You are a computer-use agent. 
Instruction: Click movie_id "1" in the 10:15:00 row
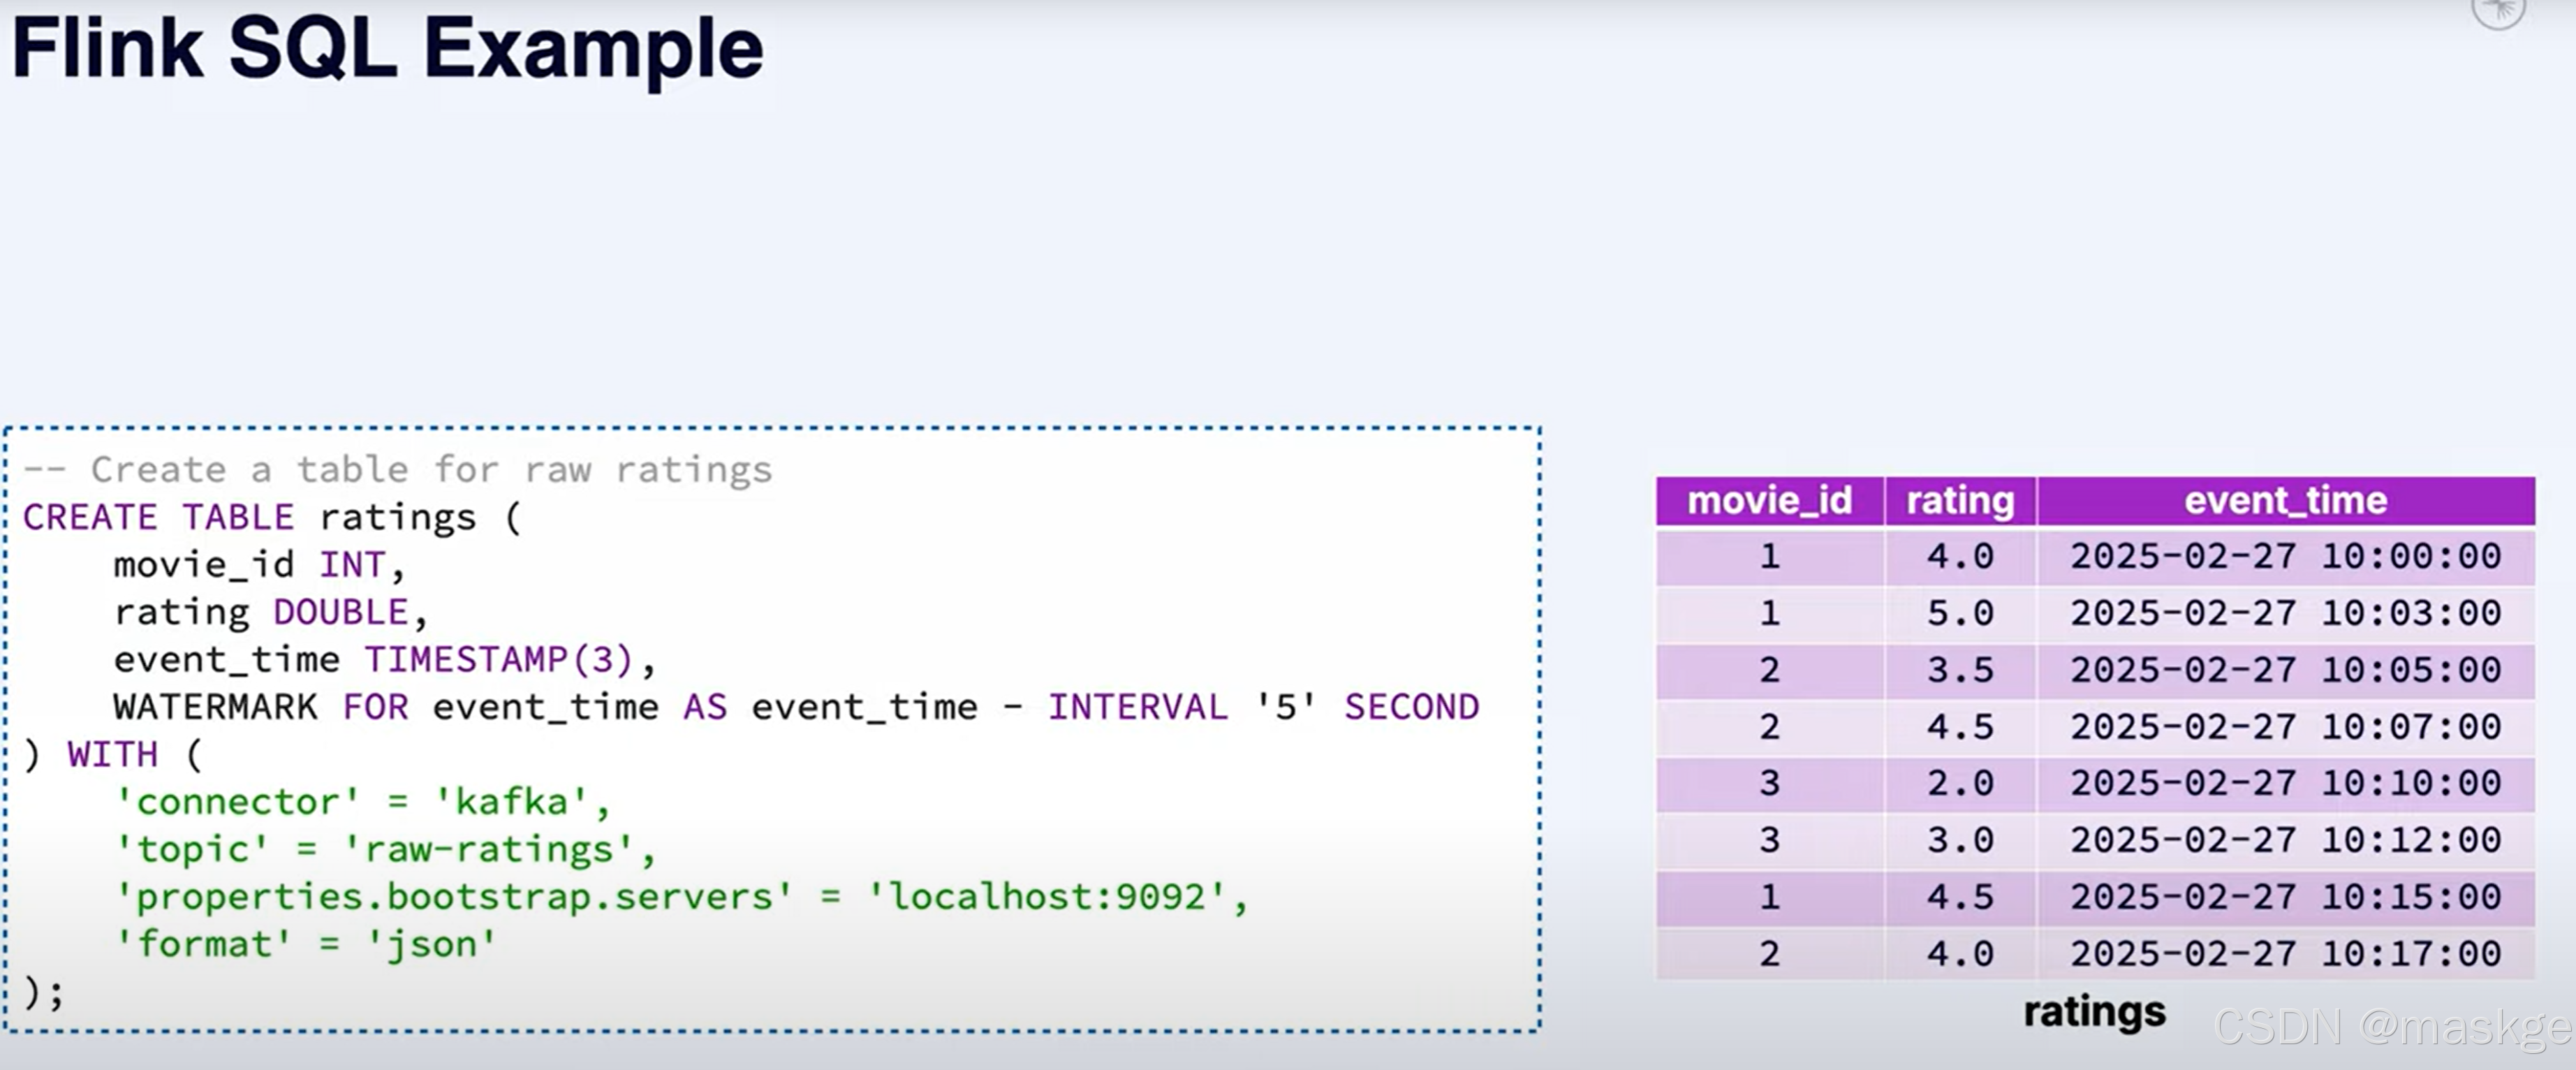click(x=1770, y=897)
